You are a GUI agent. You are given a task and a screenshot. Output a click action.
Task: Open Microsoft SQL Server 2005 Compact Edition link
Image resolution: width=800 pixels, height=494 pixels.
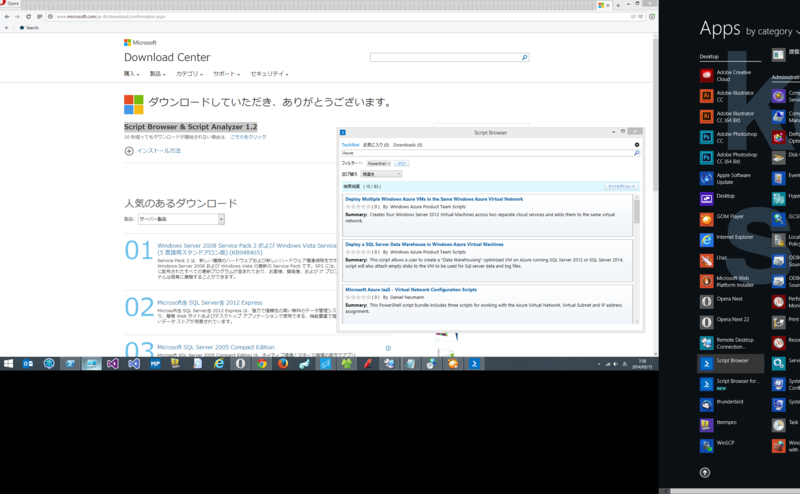(x=215, y=347)
